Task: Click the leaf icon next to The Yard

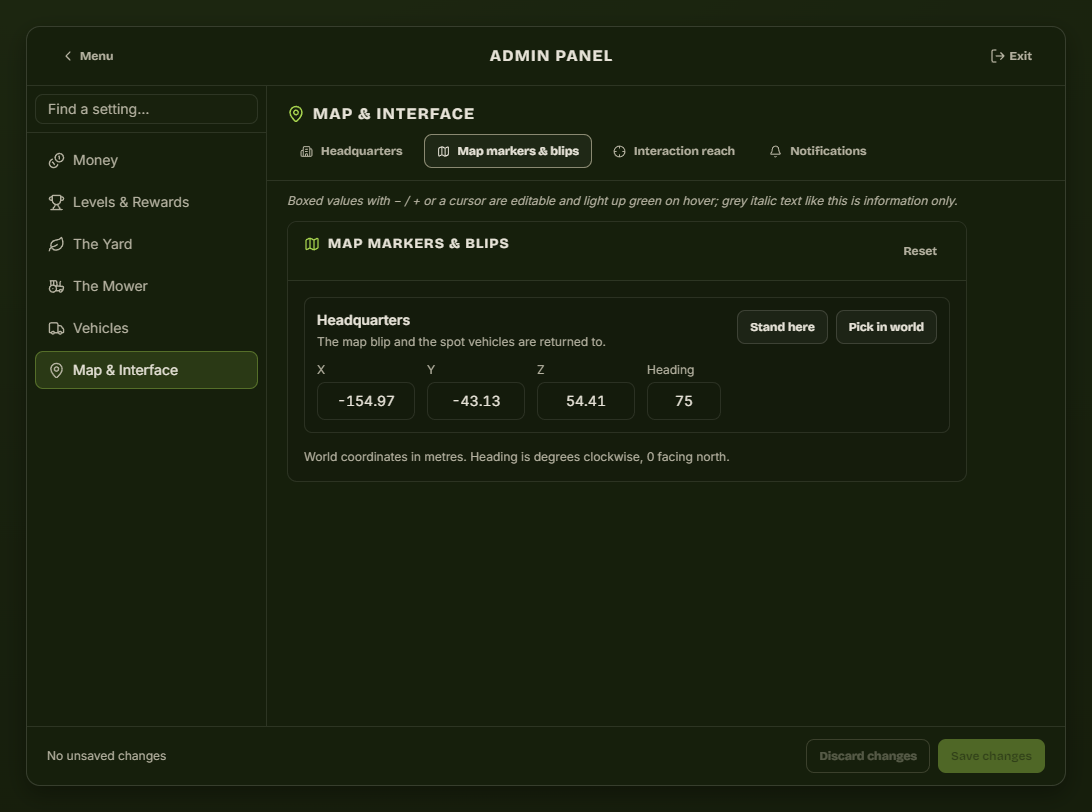Action: point(56,244)
